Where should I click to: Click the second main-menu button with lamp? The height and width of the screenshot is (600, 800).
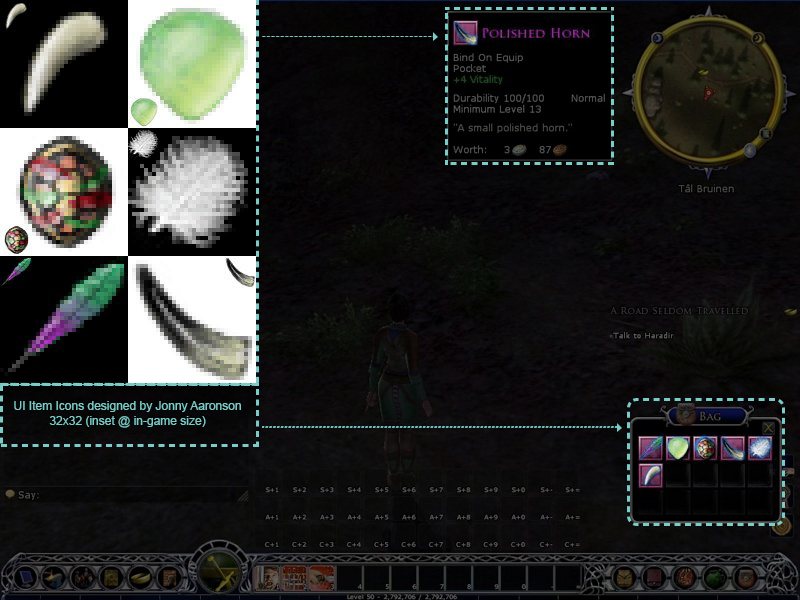[x=54, y=578]
